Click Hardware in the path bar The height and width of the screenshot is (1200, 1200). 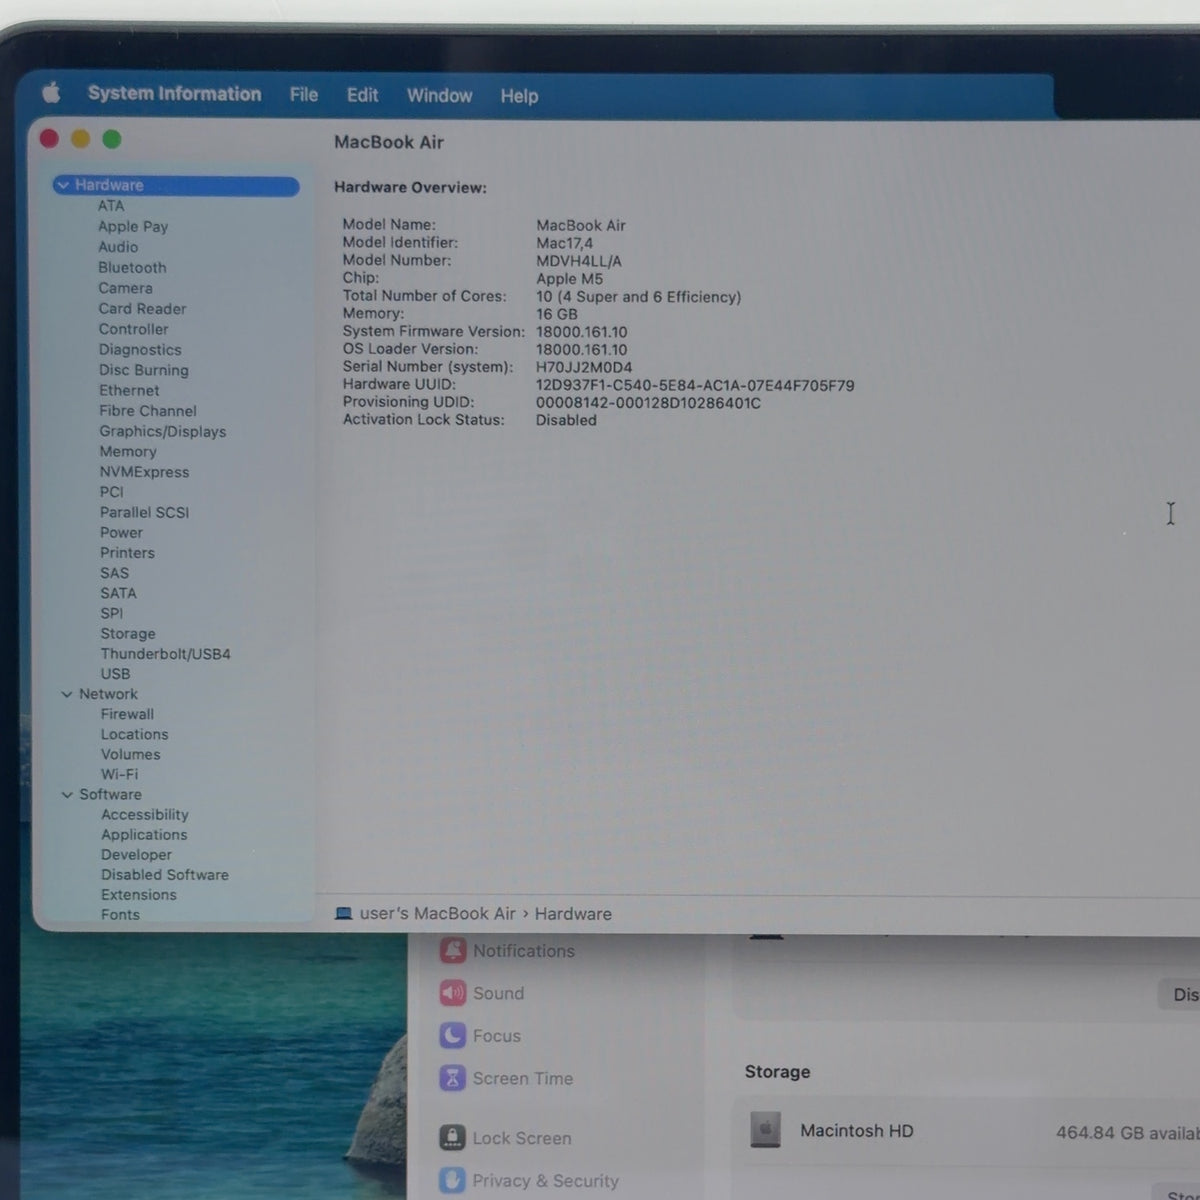click(x=573, y=913)
